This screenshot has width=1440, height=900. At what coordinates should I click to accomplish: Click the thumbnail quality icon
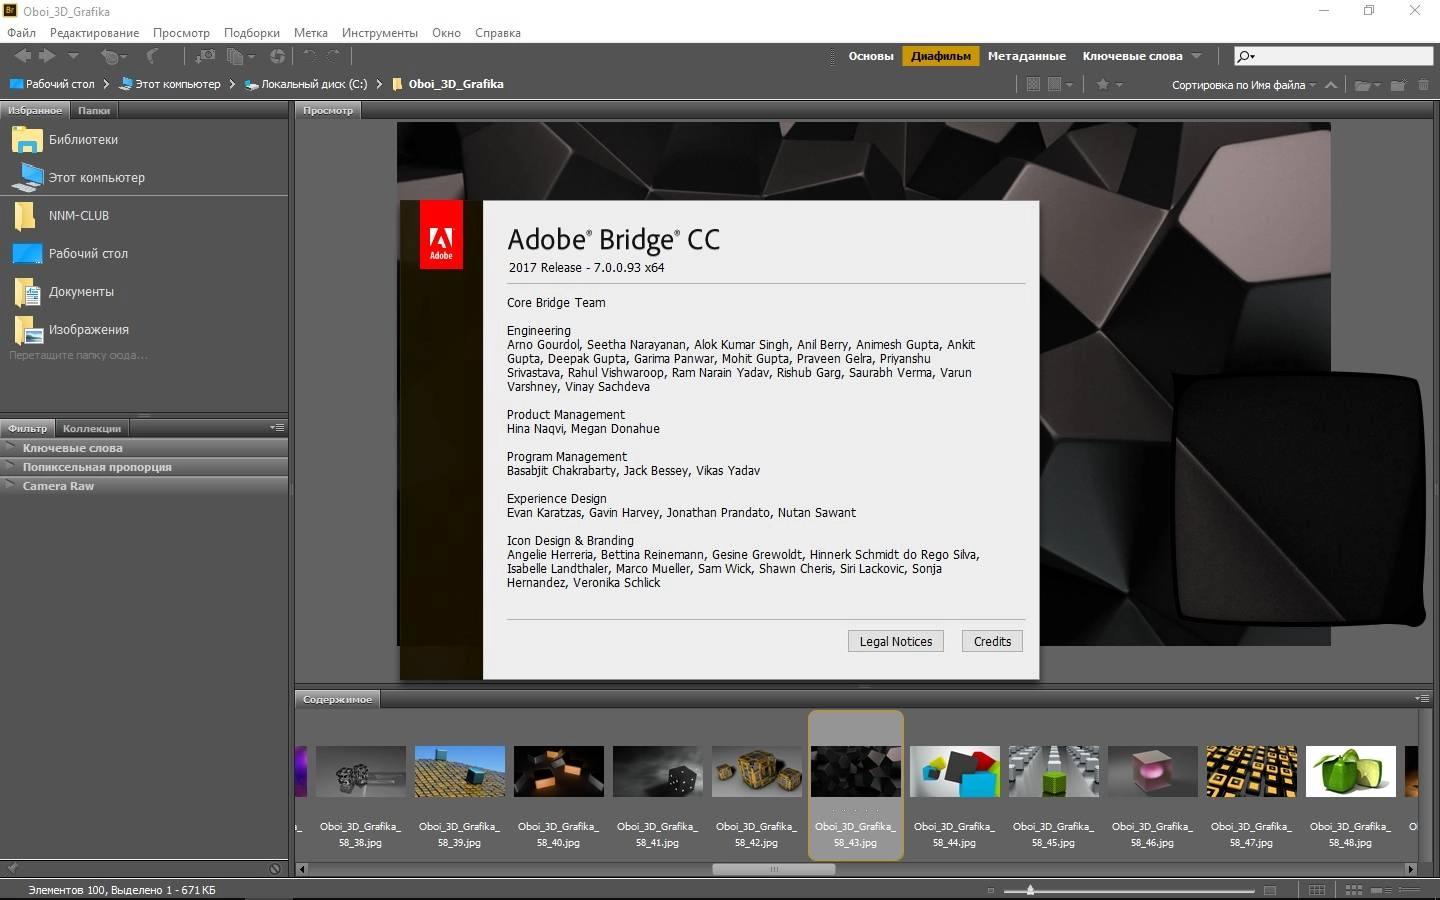click(1034, 85)
